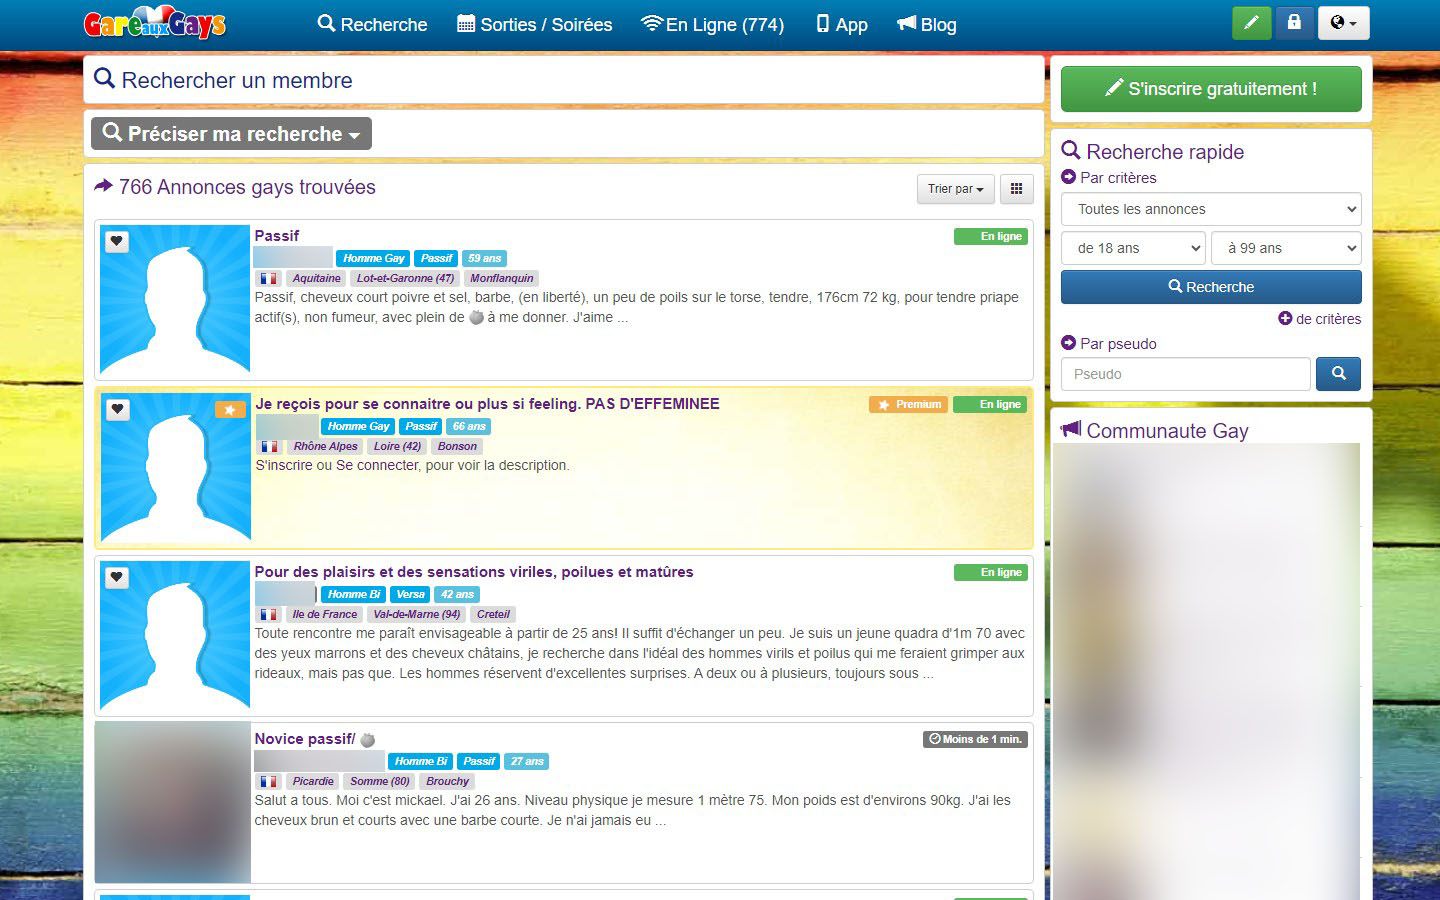1440x900 pixels.
Task: Open the Recherche menu item
Action: (x=372, y=24)
